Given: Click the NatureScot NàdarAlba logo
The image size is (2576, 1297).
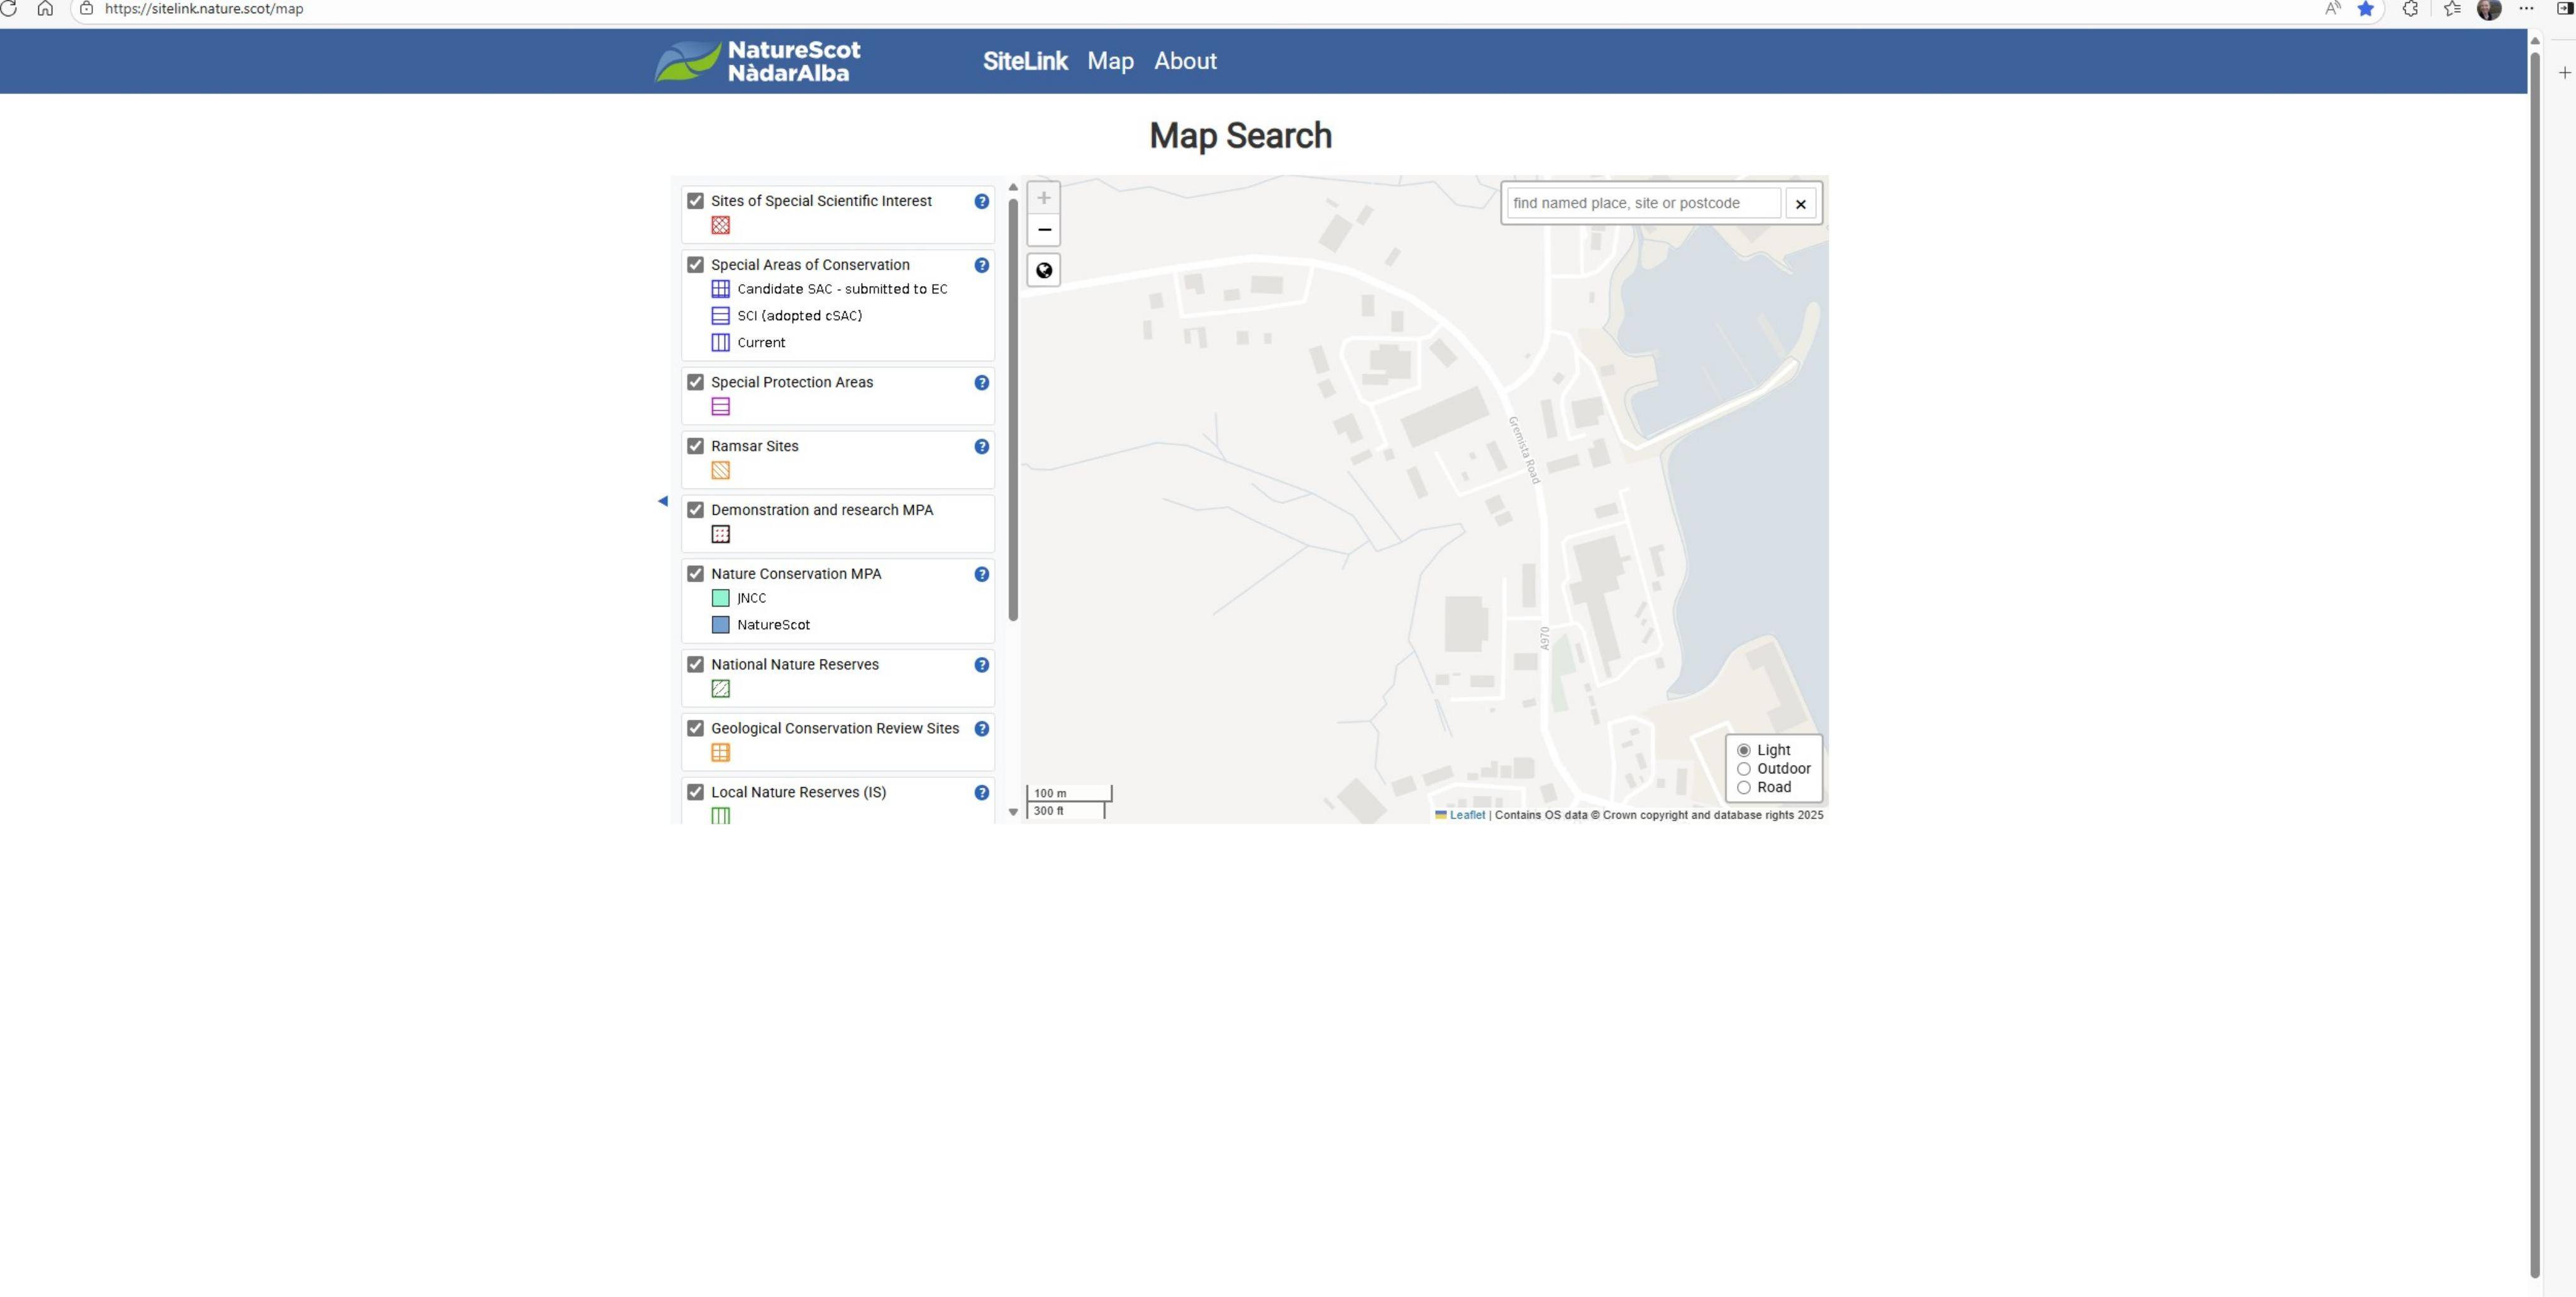Looking at the screenshot, I should pyautogui.click(x=757, y=61).
